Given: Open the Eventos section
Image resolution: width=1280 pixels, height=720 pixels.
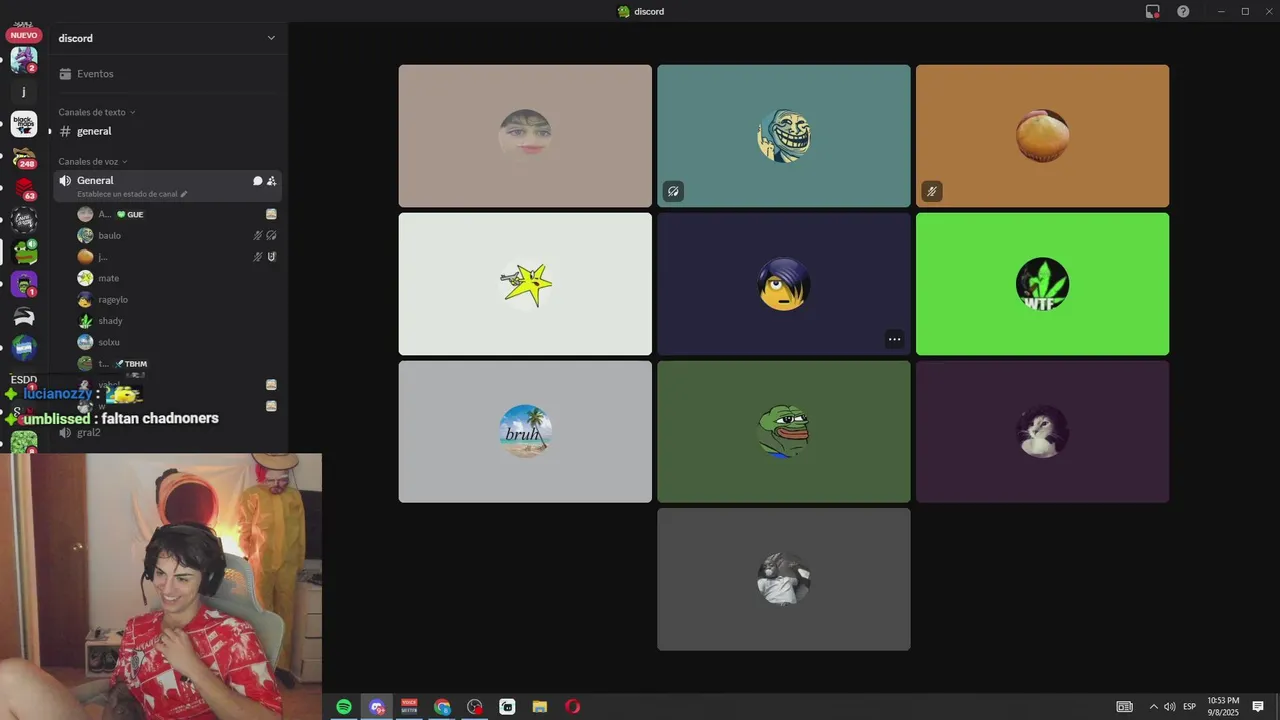Looking at the screenshot, I should click(167, 74).
